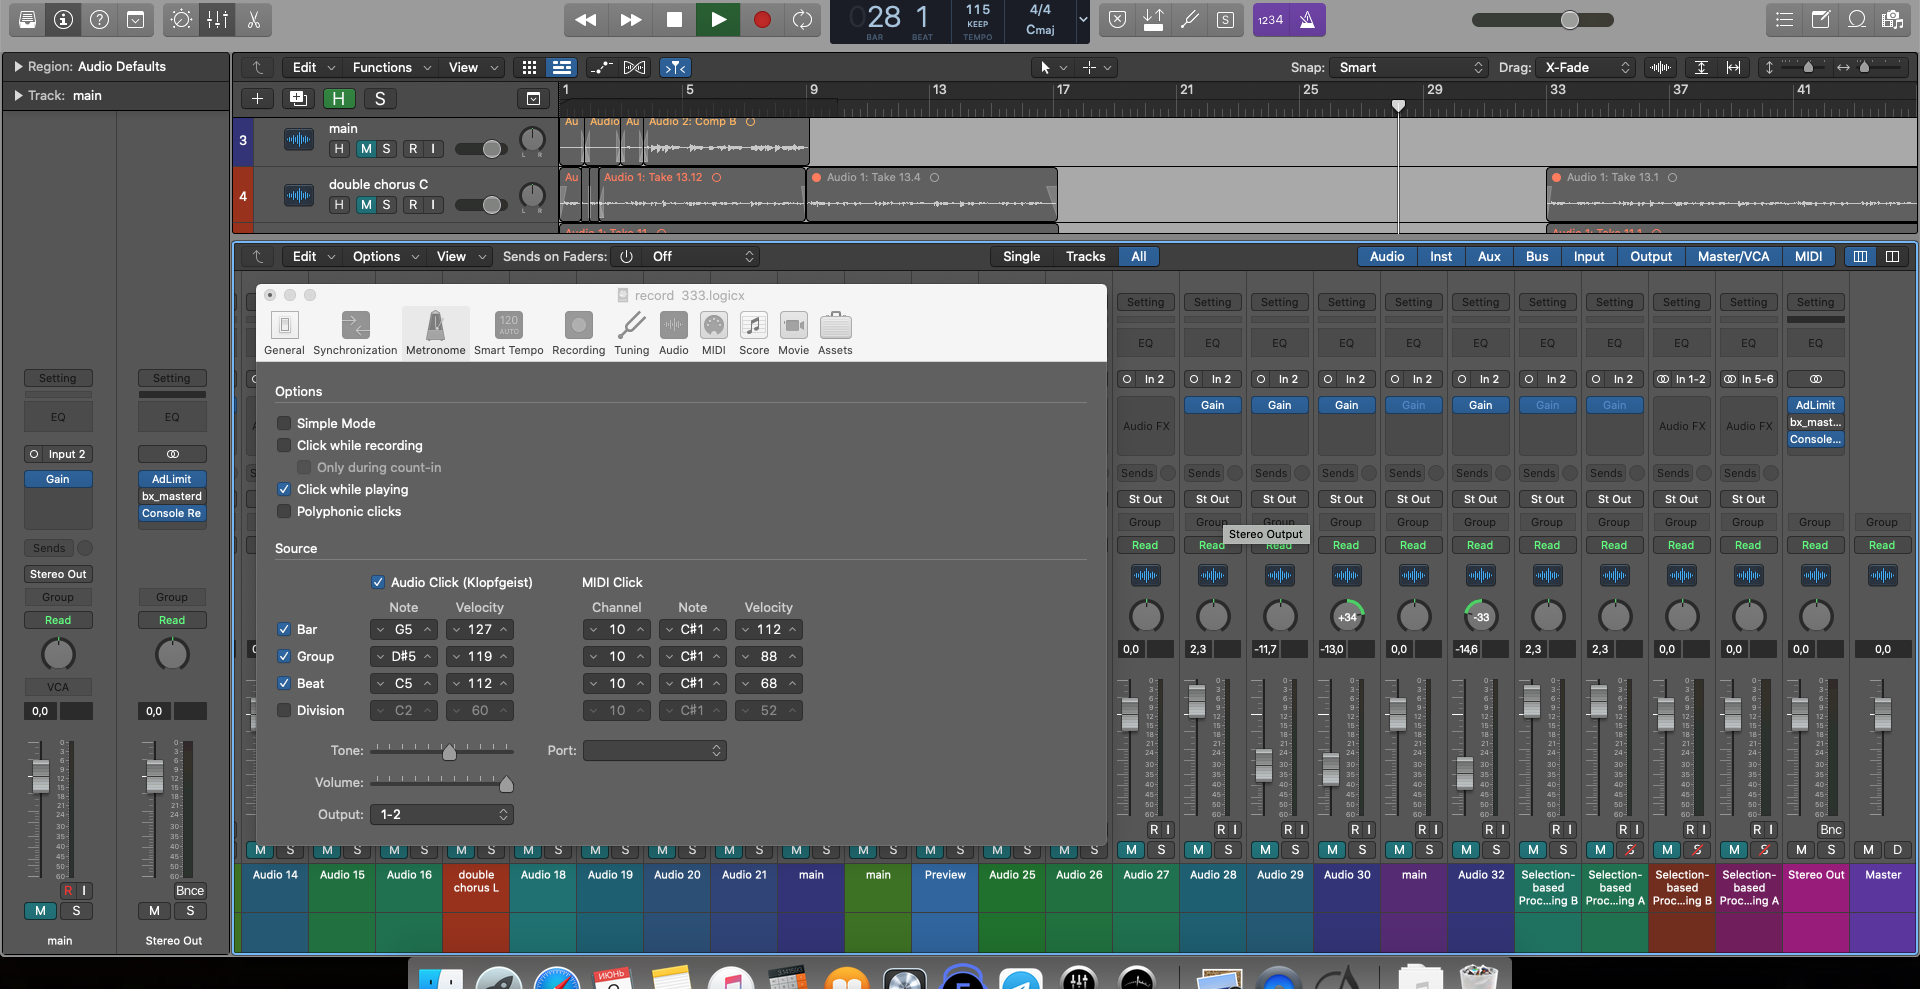Enable the Simple Mode checkbox

tap(285, 424)
